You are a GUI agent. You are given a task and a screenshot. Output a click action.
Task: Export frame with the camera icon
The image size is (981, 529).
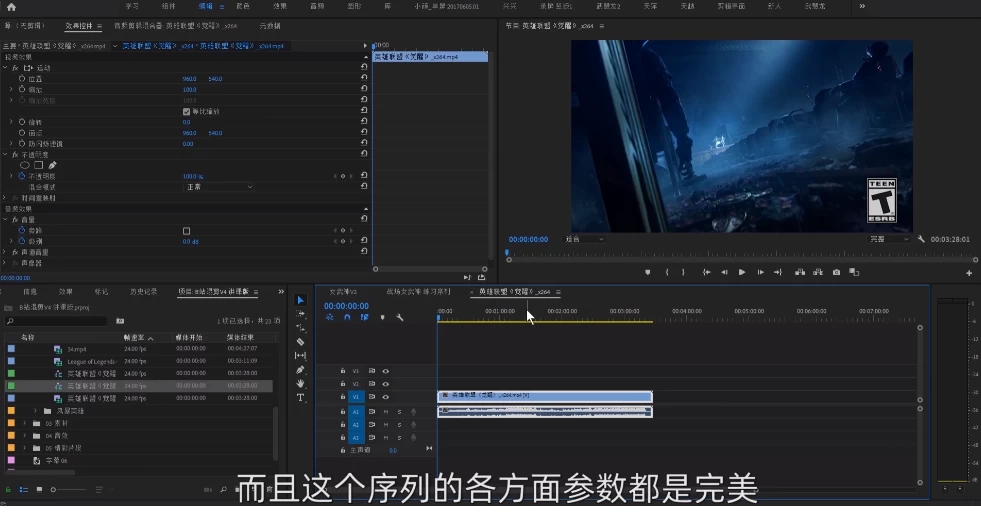836,272
